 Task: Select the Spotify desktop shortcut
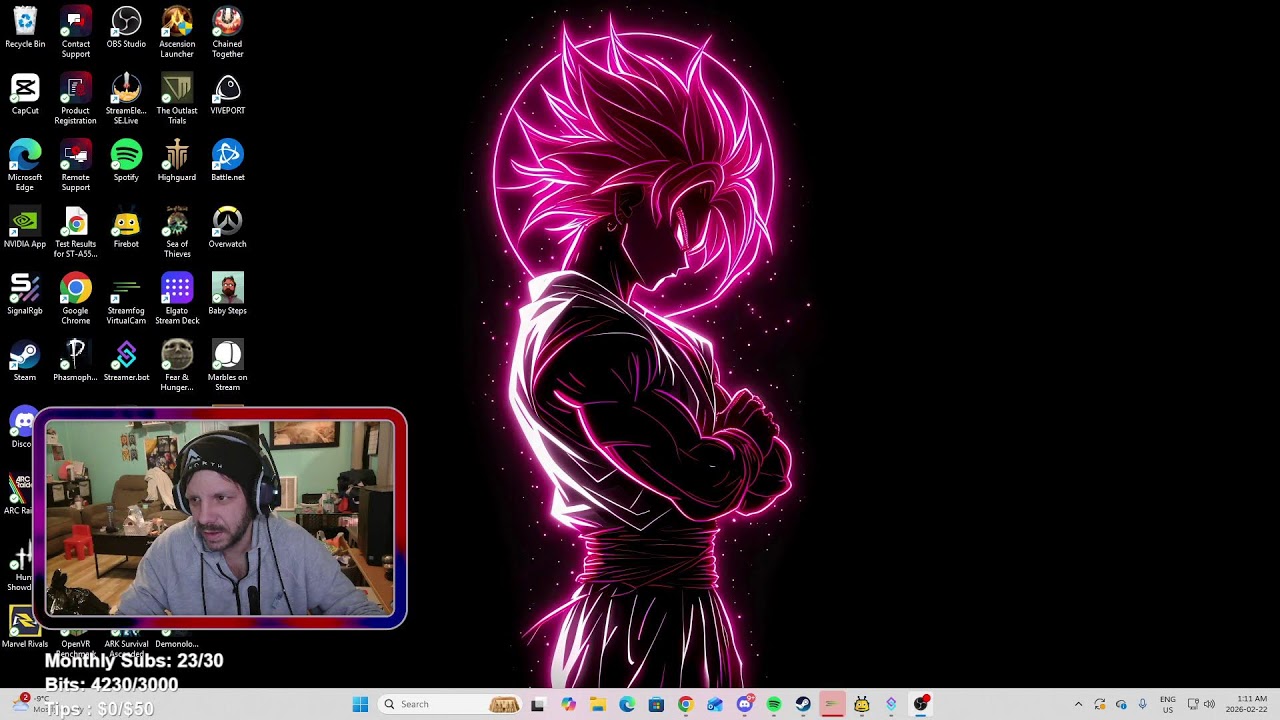[126, 161]
